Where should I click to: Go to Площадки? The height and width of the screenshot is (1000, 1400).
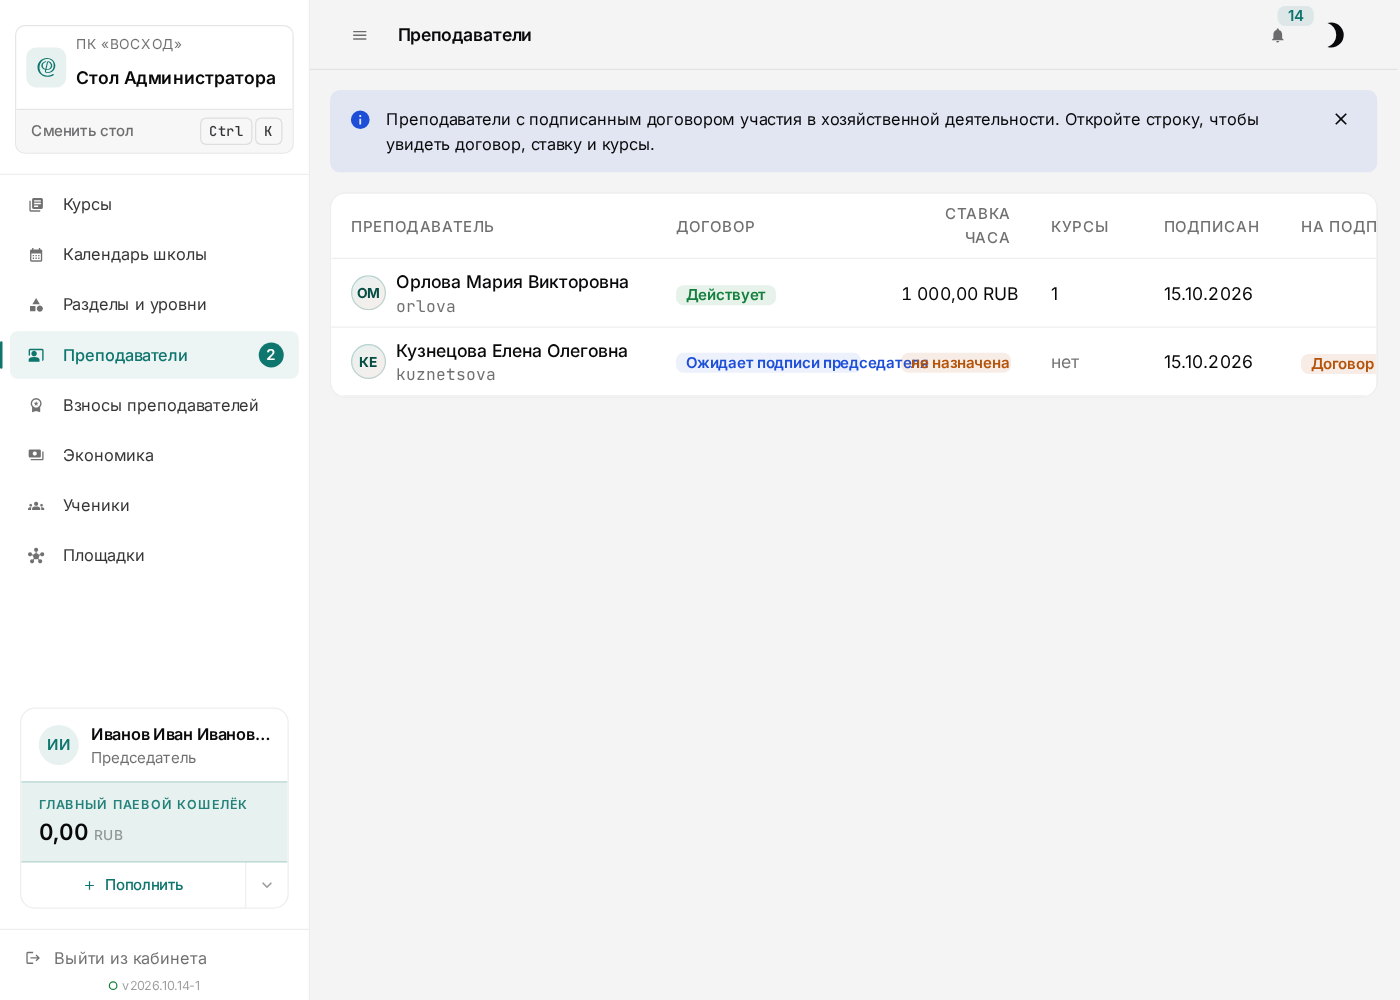tap(154, 555)
